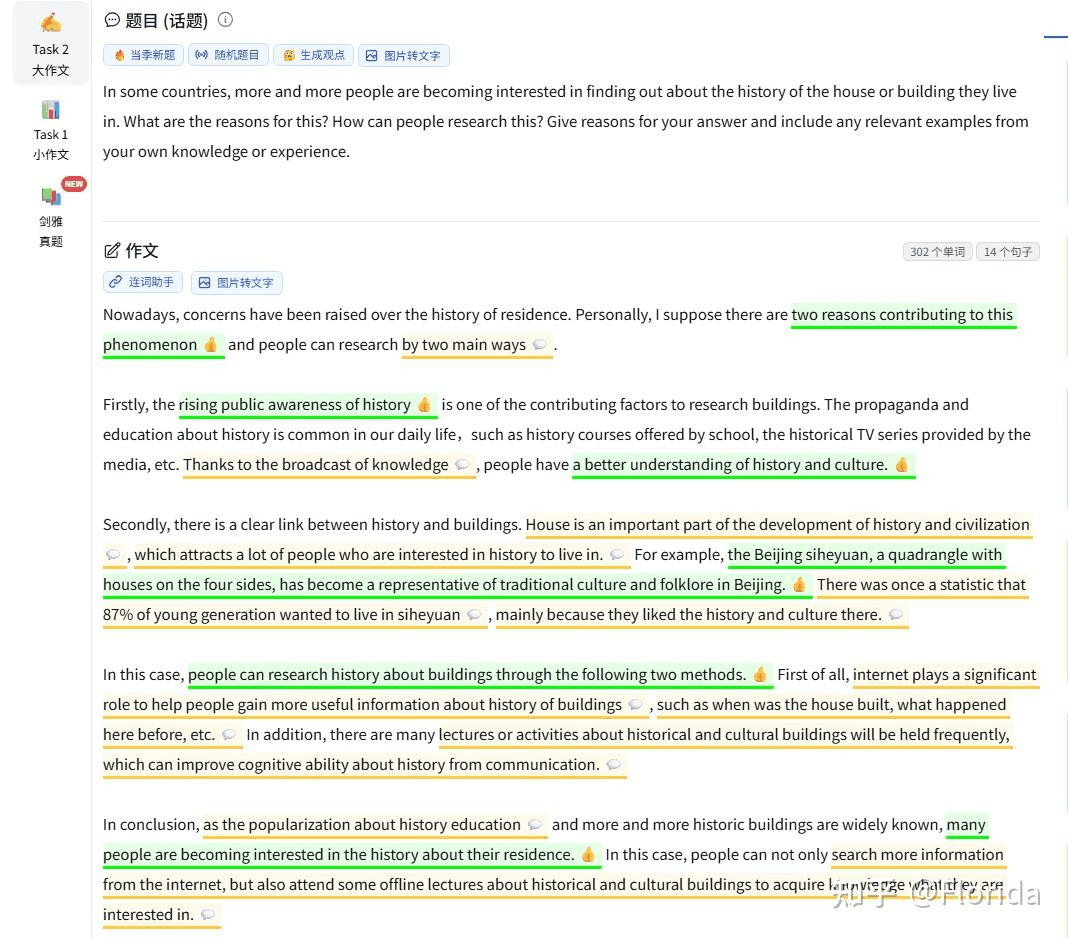Screen dimensions: 1068x938
Task: Click the 当季新题 button
Action: pos(143,55)
